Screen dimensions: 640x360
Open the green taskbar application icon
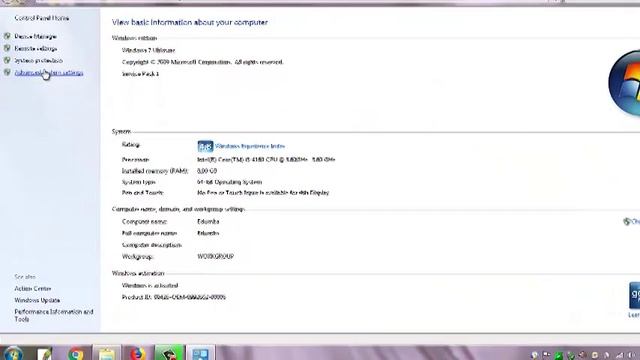coord(169,353)
